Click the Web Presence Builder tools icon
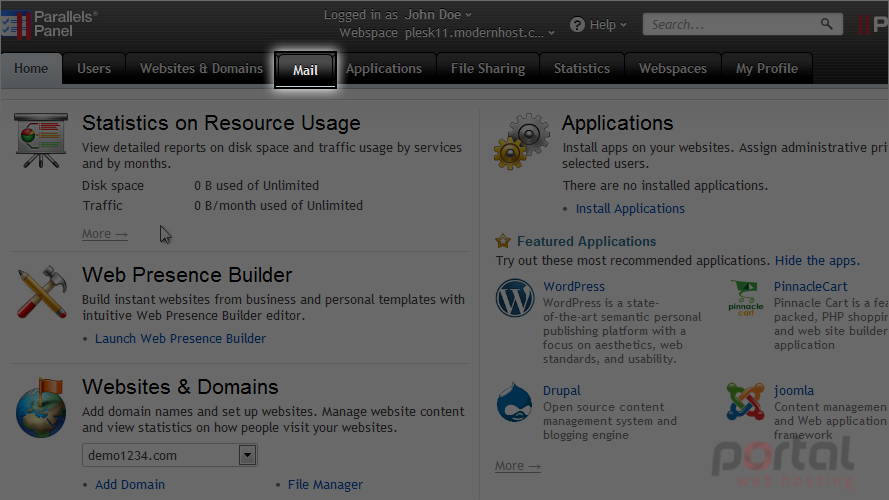The image size is (889, 500). (42, 292)
